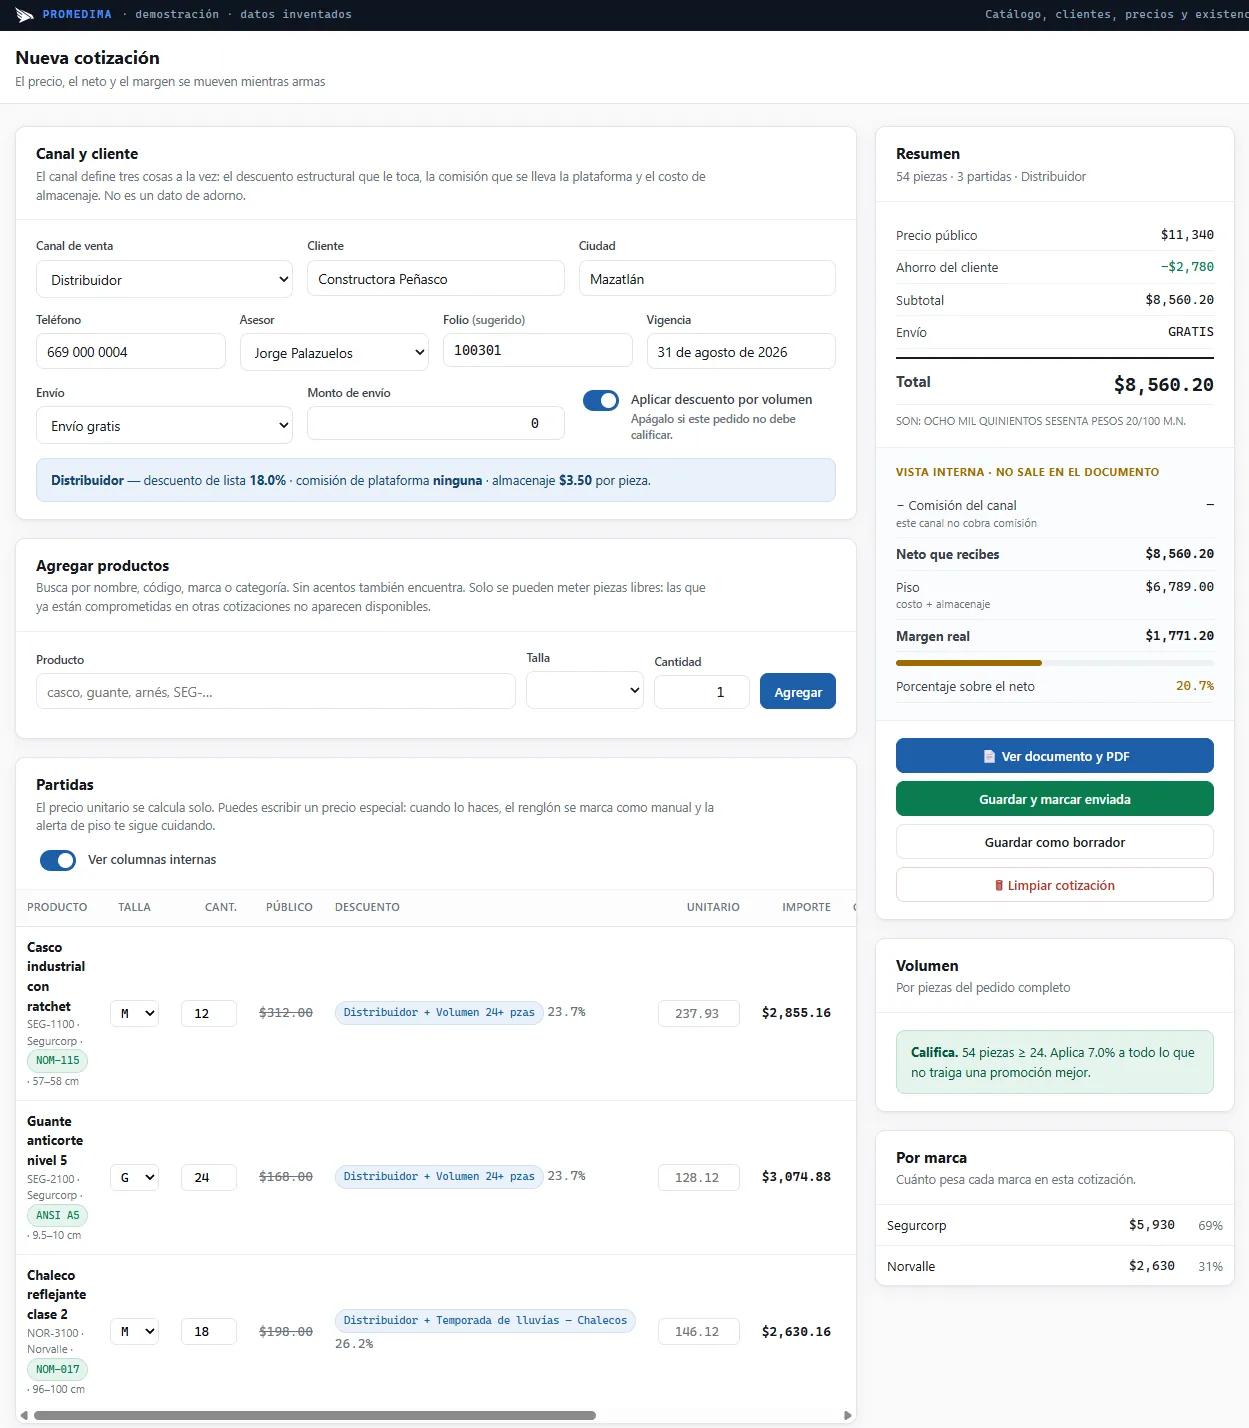Click the Piso value $6,789.00
This screenshot has height=1428, width=1249.
[x=1180, y=587]
